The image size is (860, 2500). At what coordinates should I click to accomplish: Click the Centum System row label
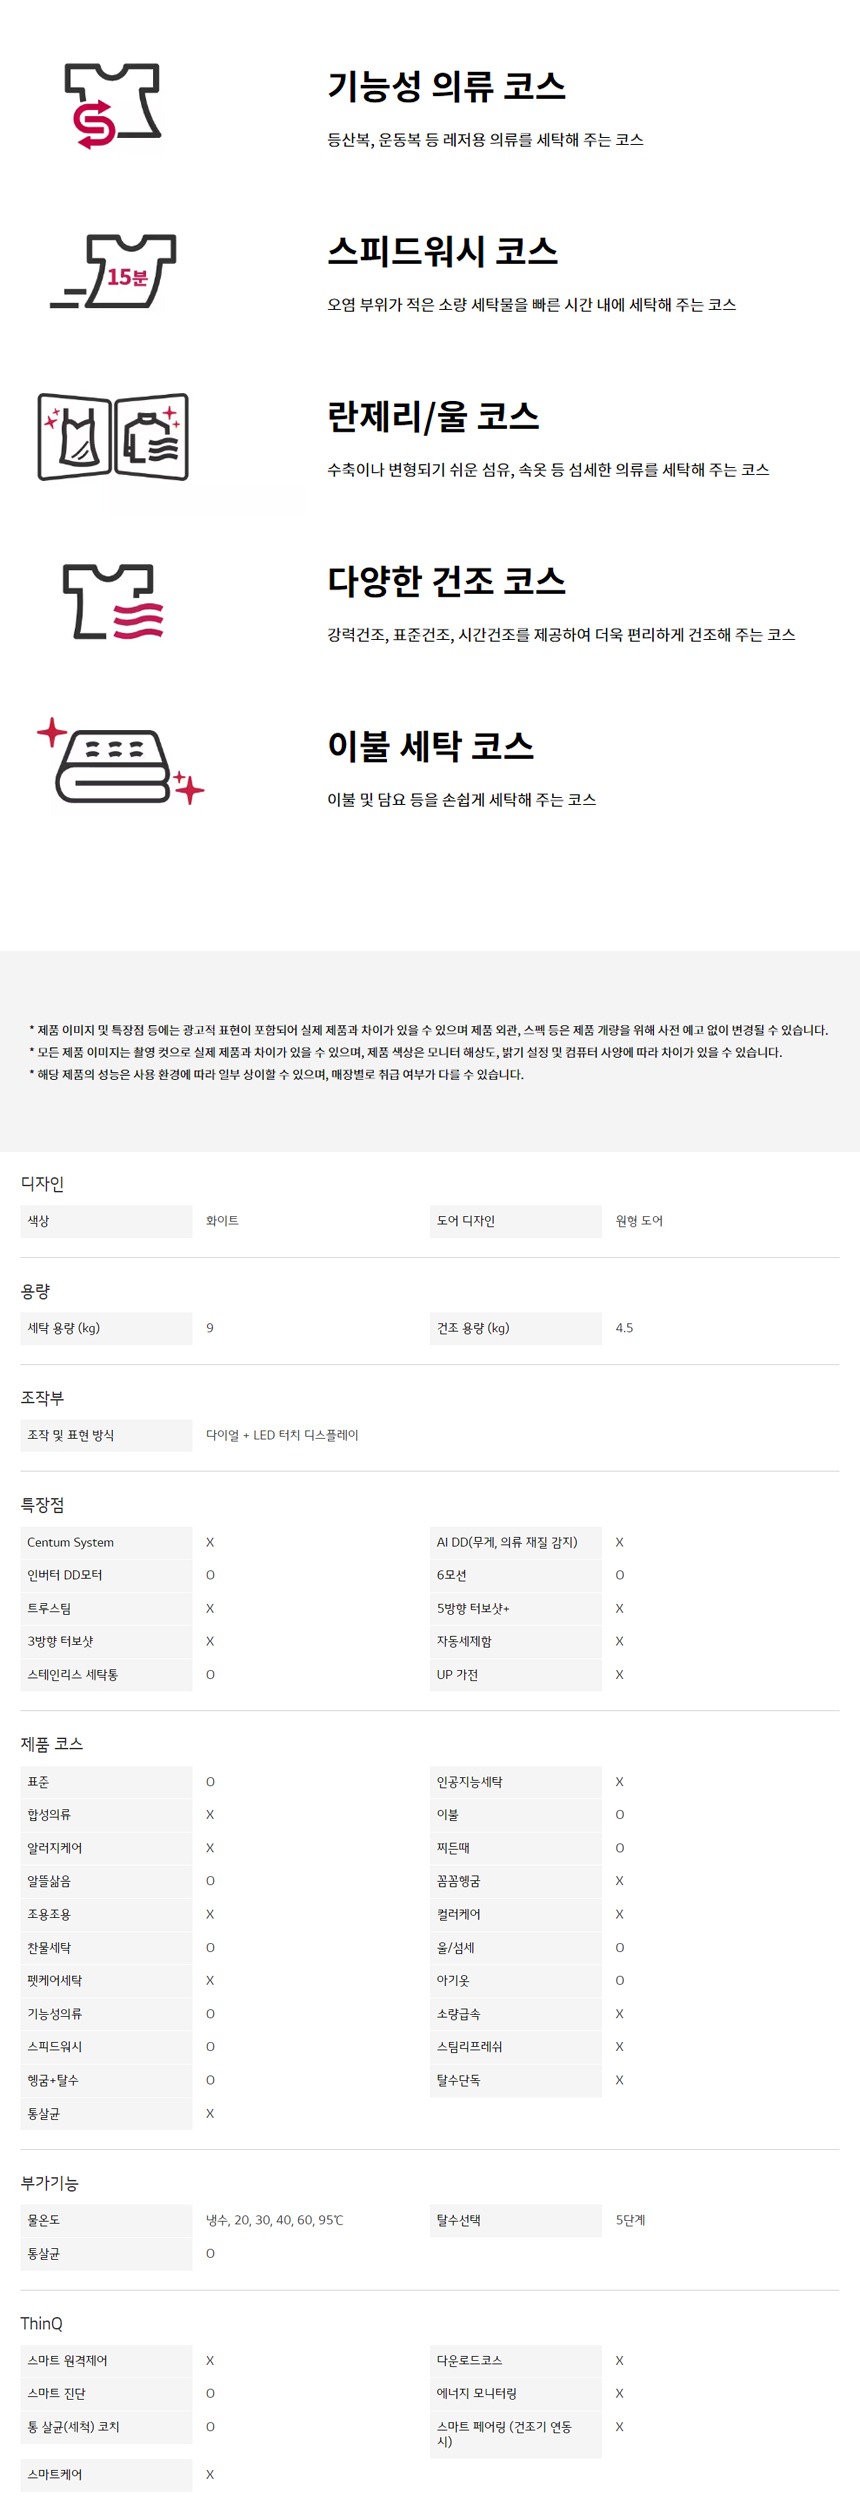pos(106,1542)
